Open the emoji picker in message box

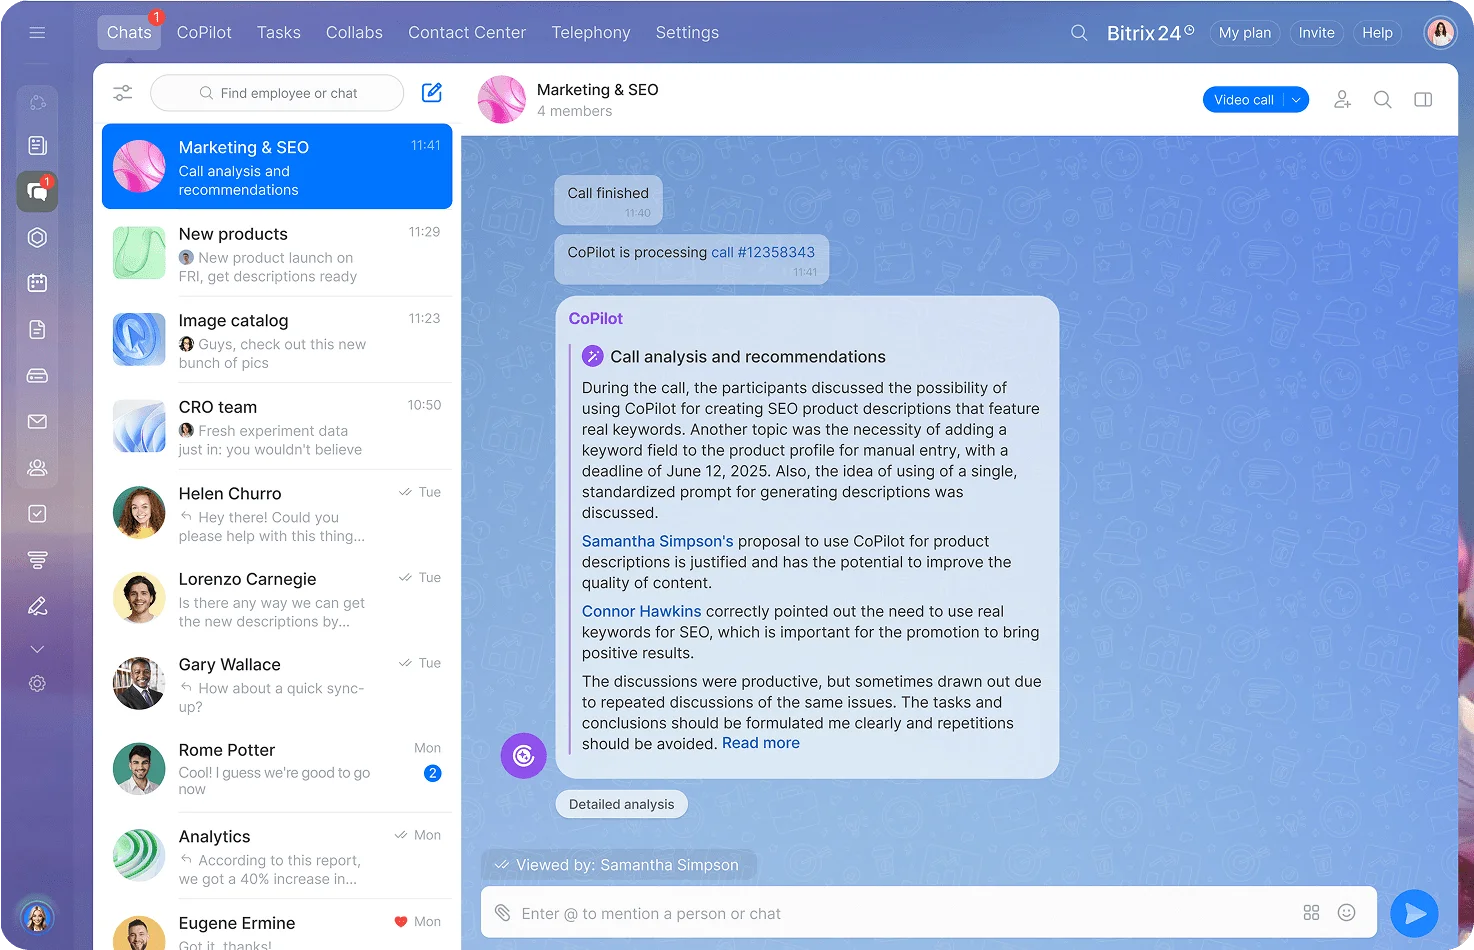[x=1346, y=913]
